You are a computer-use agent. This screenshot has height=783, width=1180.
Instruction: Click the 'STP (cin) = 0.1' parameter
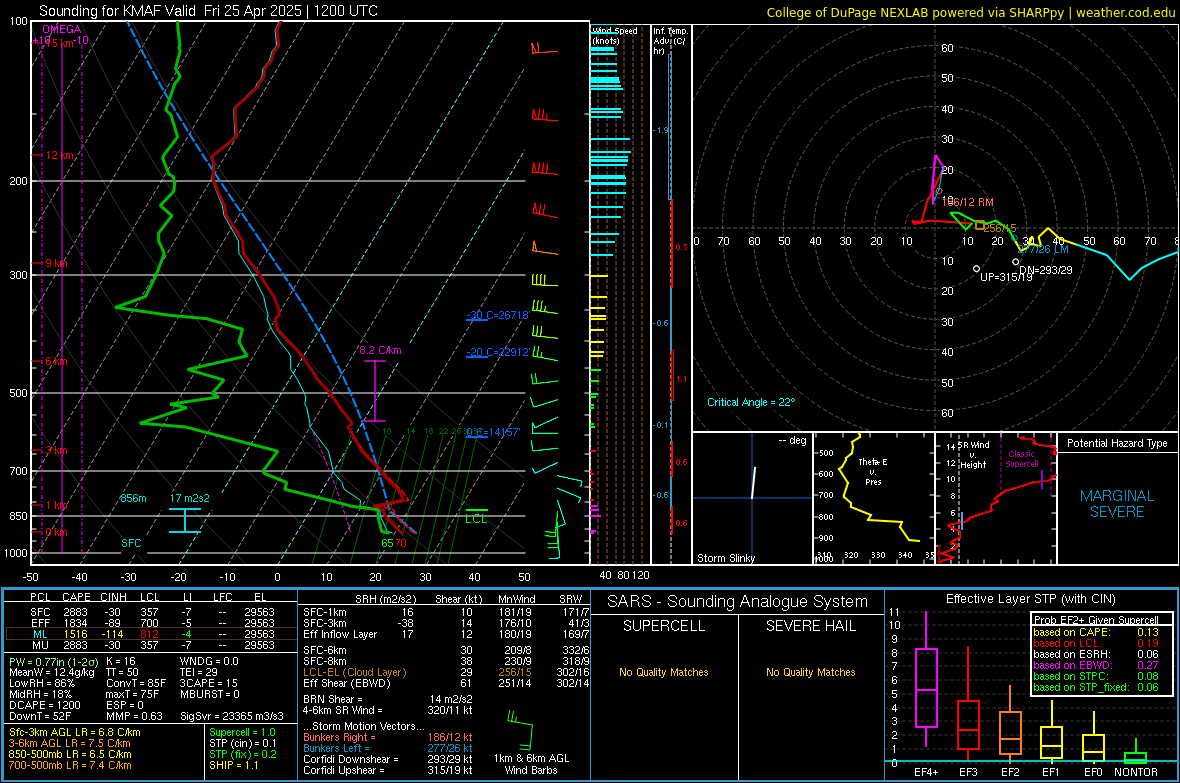tap(243, 743)
